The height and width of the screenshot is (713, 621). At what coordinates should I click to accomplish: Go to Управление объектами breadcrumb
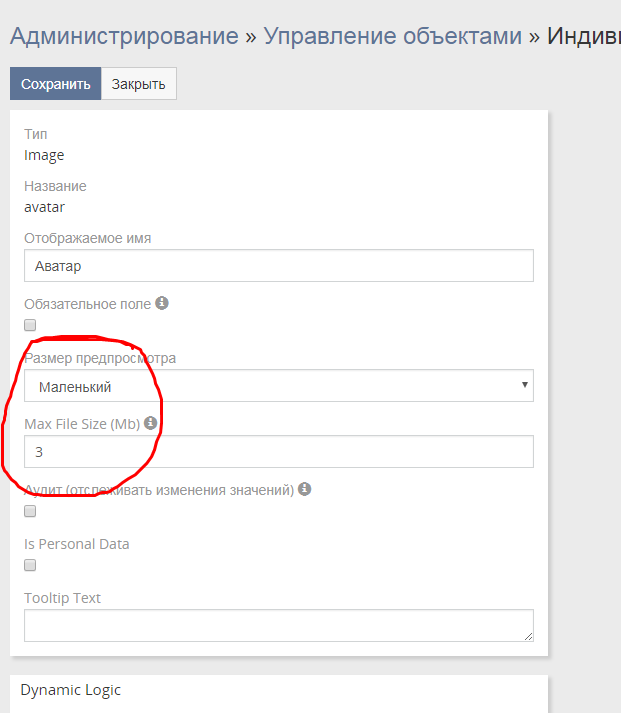point(392,37)
